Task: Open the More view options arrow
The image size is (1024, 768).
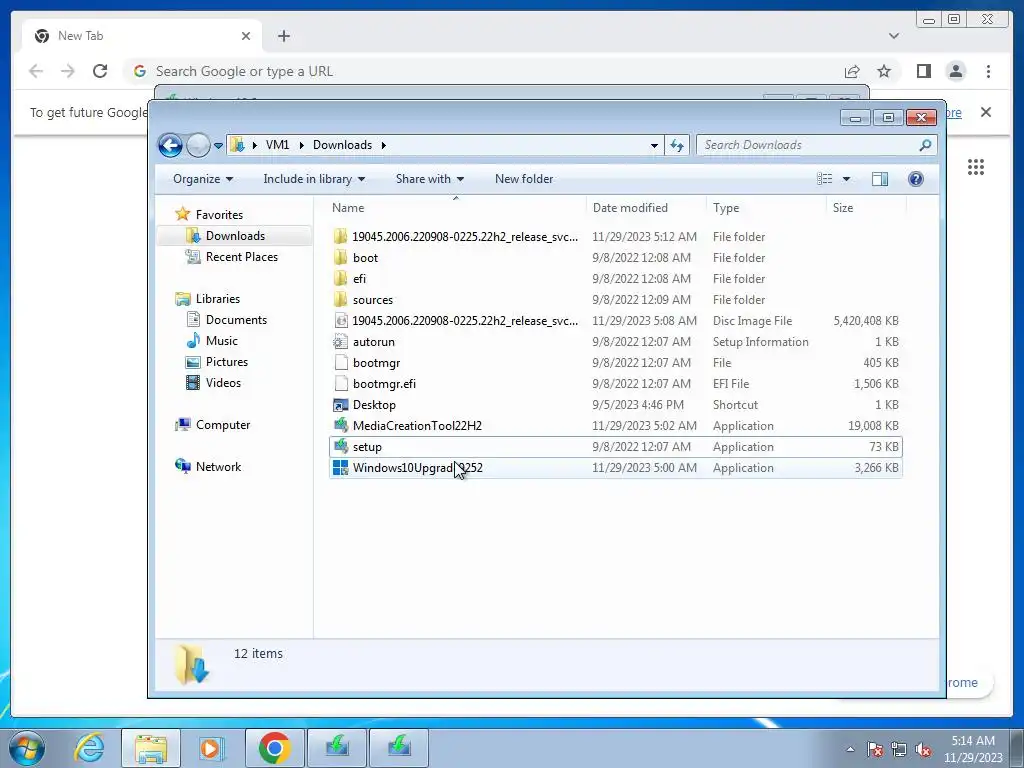Action: pos(846,179)
